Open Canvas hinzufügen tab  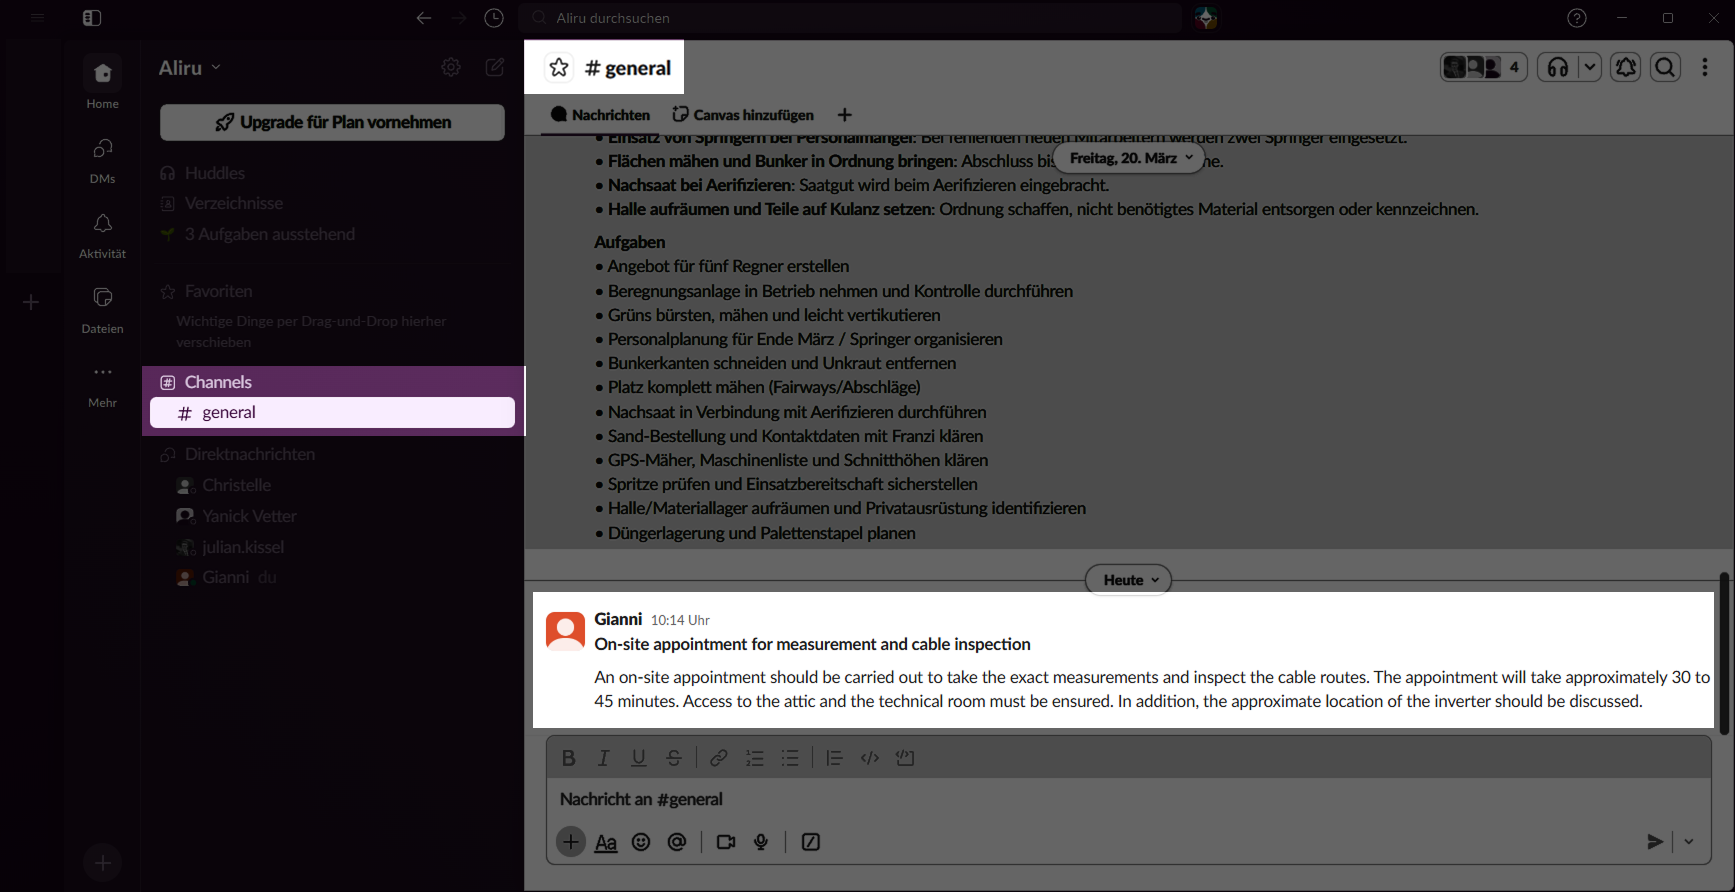tap(743, 115)
